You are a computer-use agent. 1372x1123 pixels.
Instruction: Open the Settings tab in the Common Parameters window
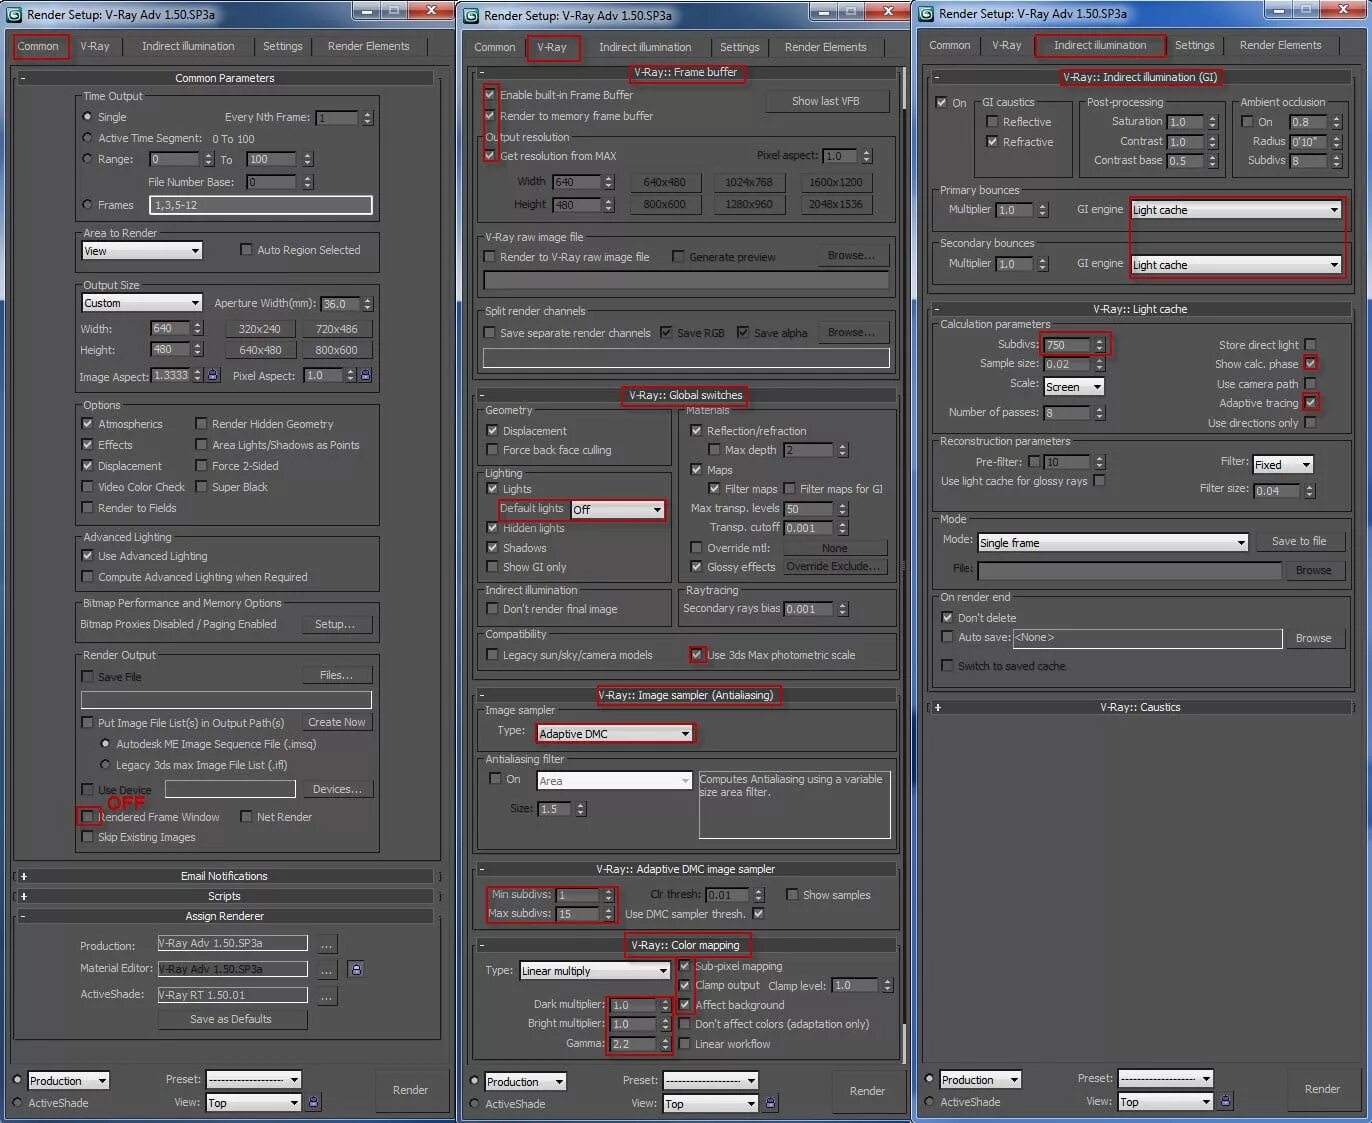click(283, 46)
